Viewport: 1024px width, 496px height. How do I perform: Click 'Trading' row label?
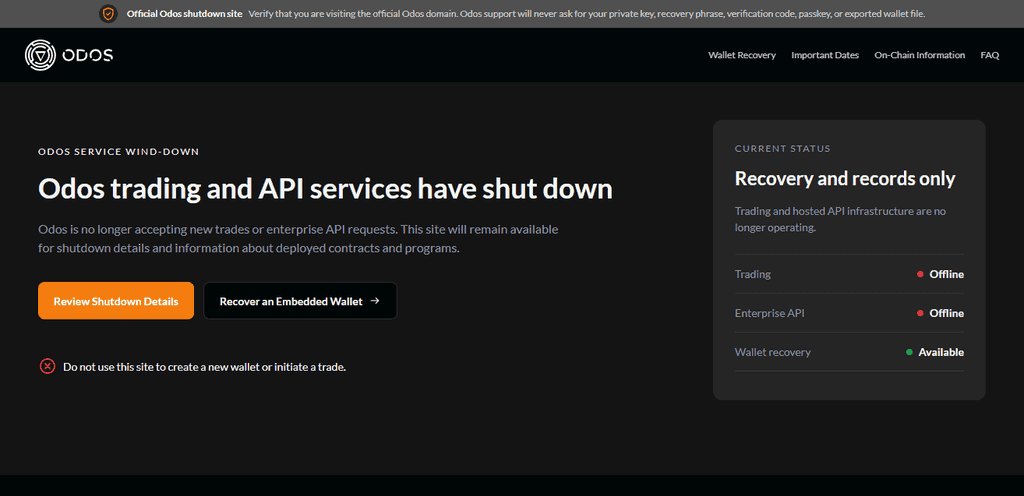click(752, 274)
